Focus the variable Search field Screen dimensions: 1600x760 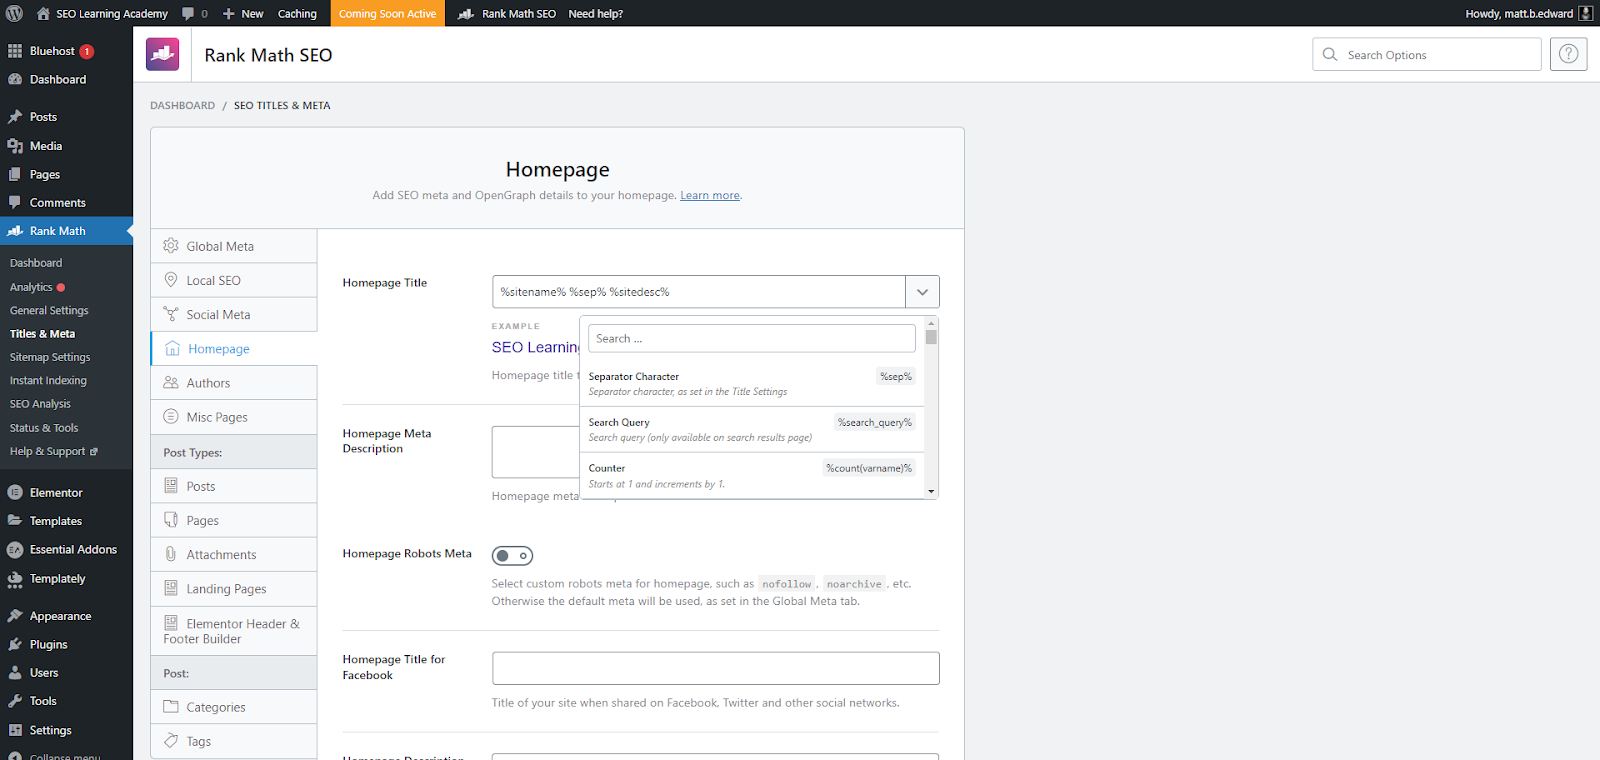click(752, 338)
